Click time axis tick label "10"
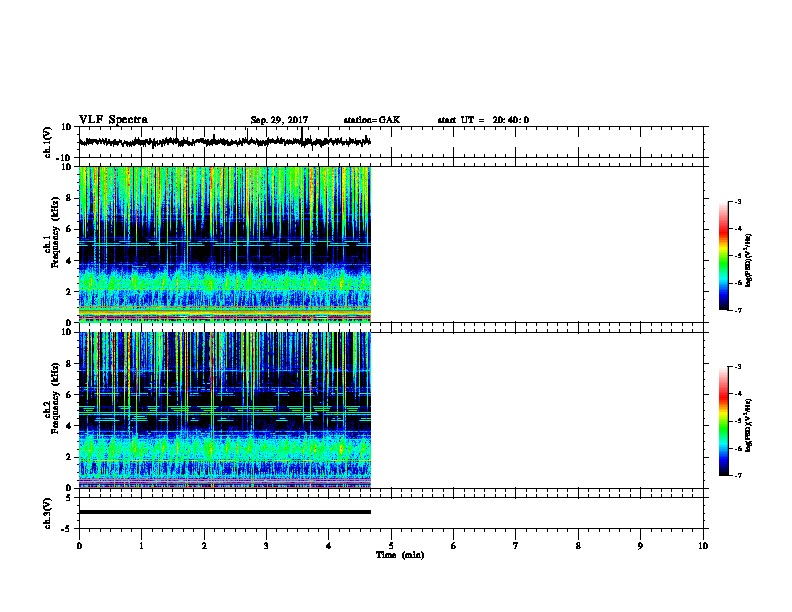 pos(703,546)
